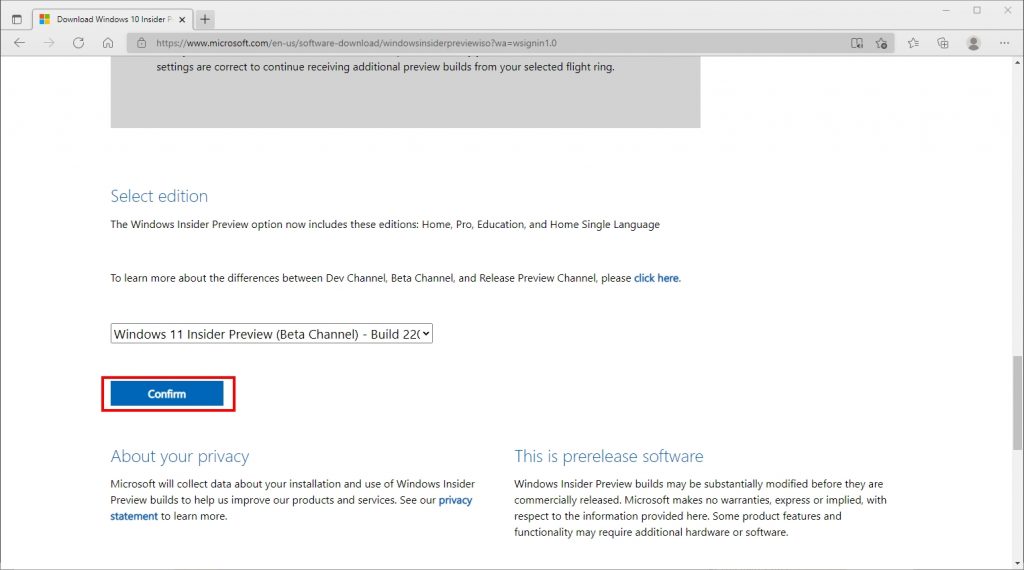The width and height of the screenshot is (1024, 570).
Task: Click the scrollbar up arrow
Action: click(1017, 63)
